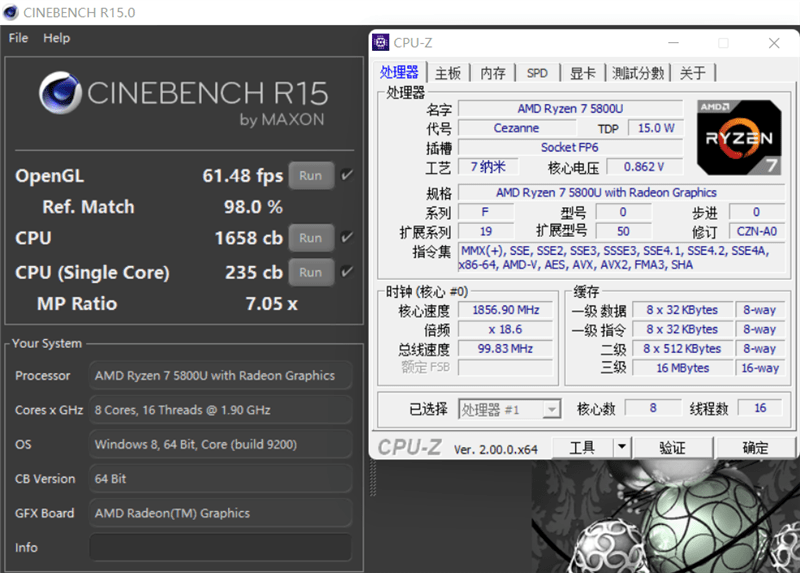Image resolution: width=800 pixels, height=573 pixels.
Task: Switch to the 内存 tab
Action: tap(492, 73)
